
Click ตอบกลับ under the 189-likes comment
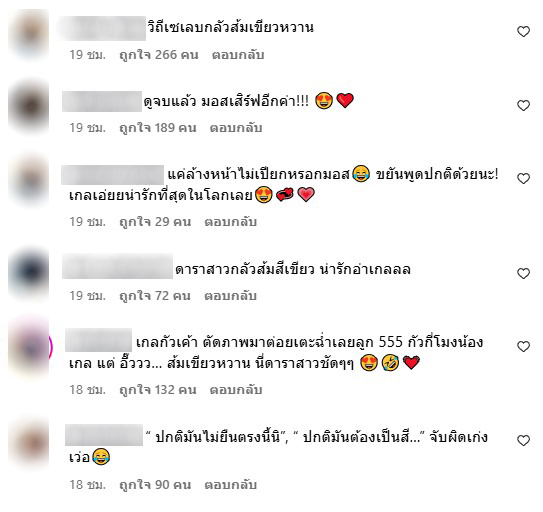click(x=236, y=128)
